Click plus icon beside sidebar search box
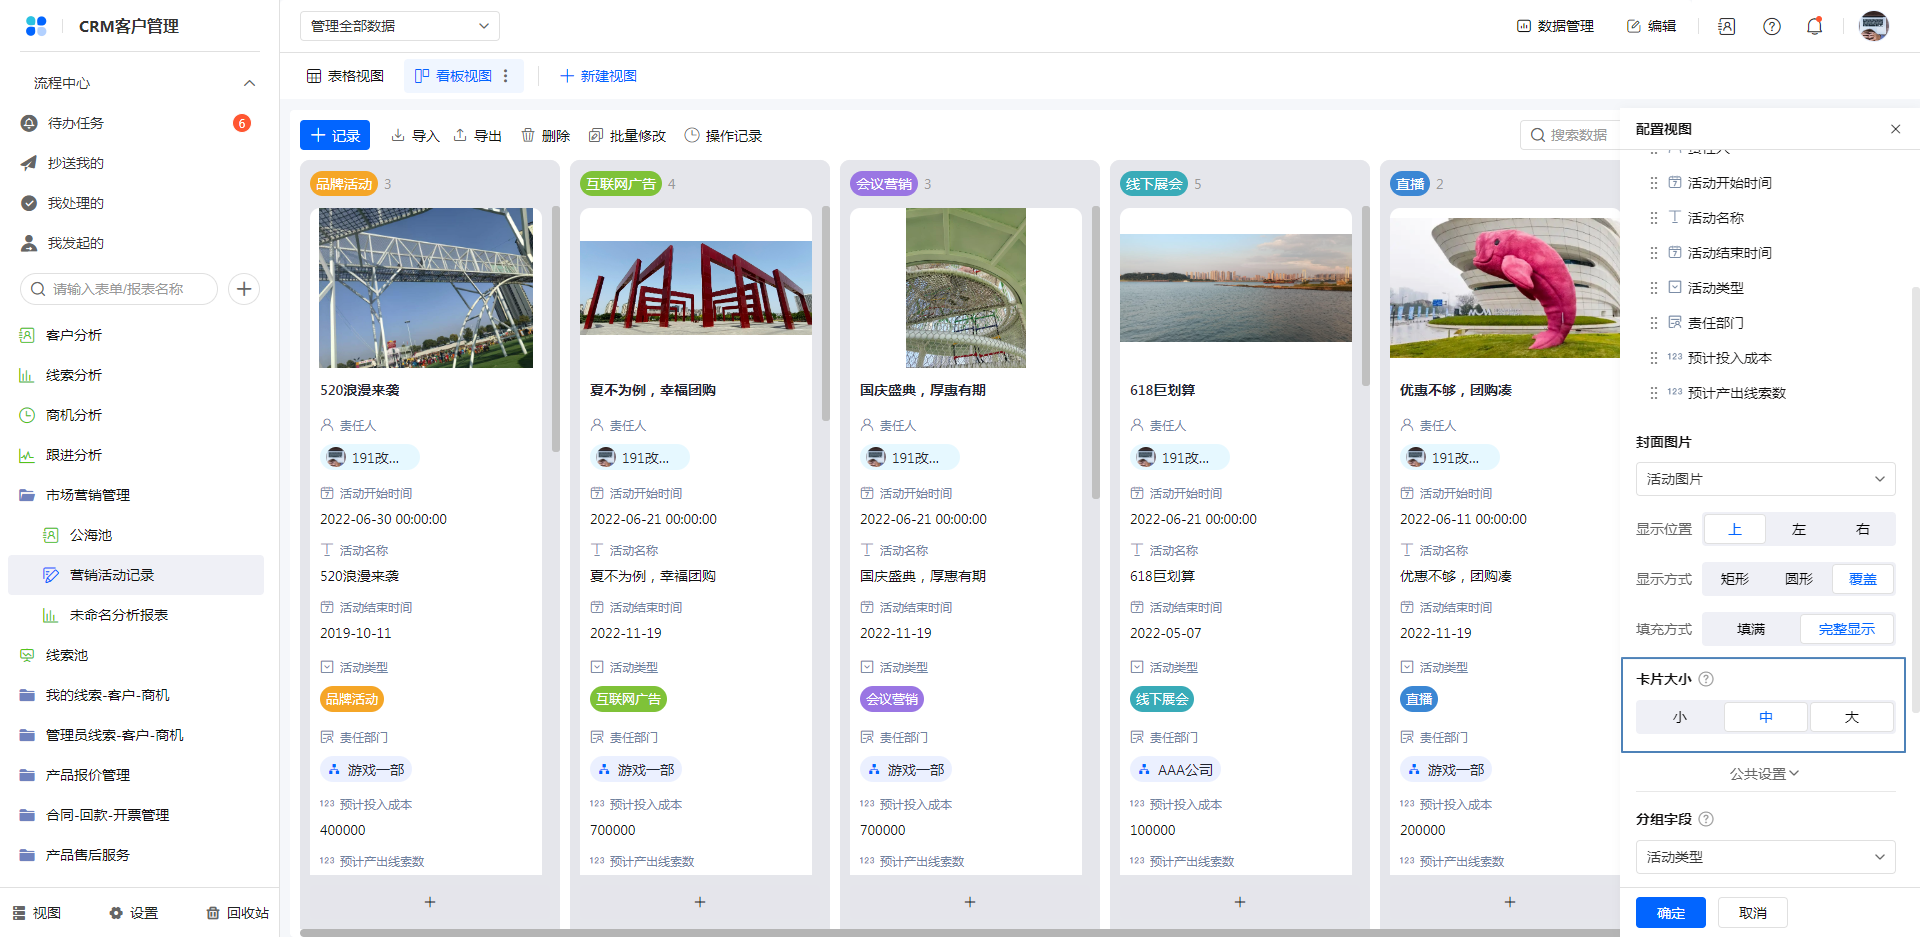 244,289
